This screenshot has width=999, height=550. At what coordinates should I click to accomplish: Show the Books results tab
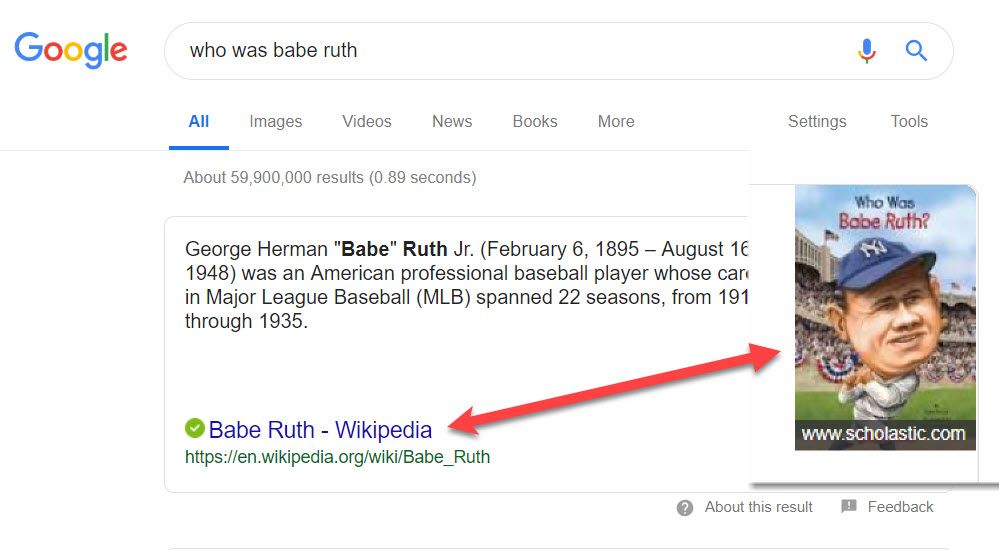(535, 122)
